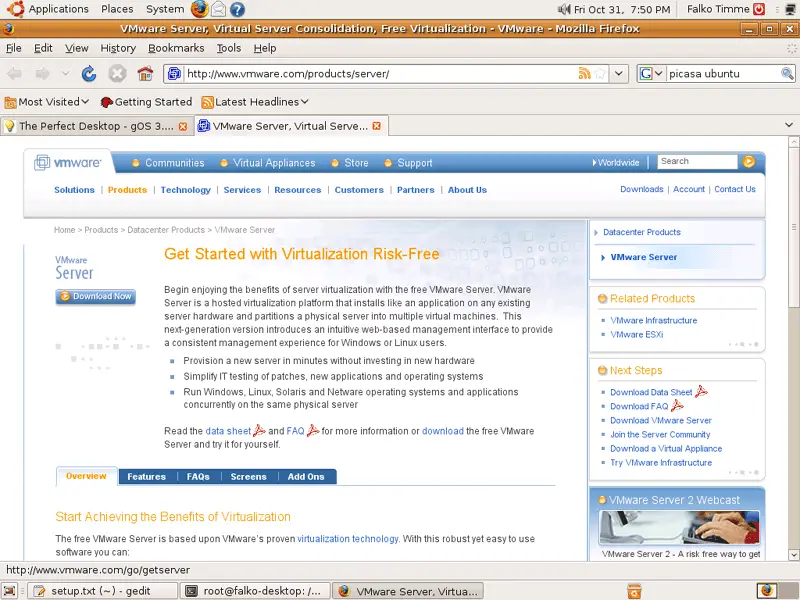Click the site identity icon in address bar
800x600 pixels.
tap(174, 73)
